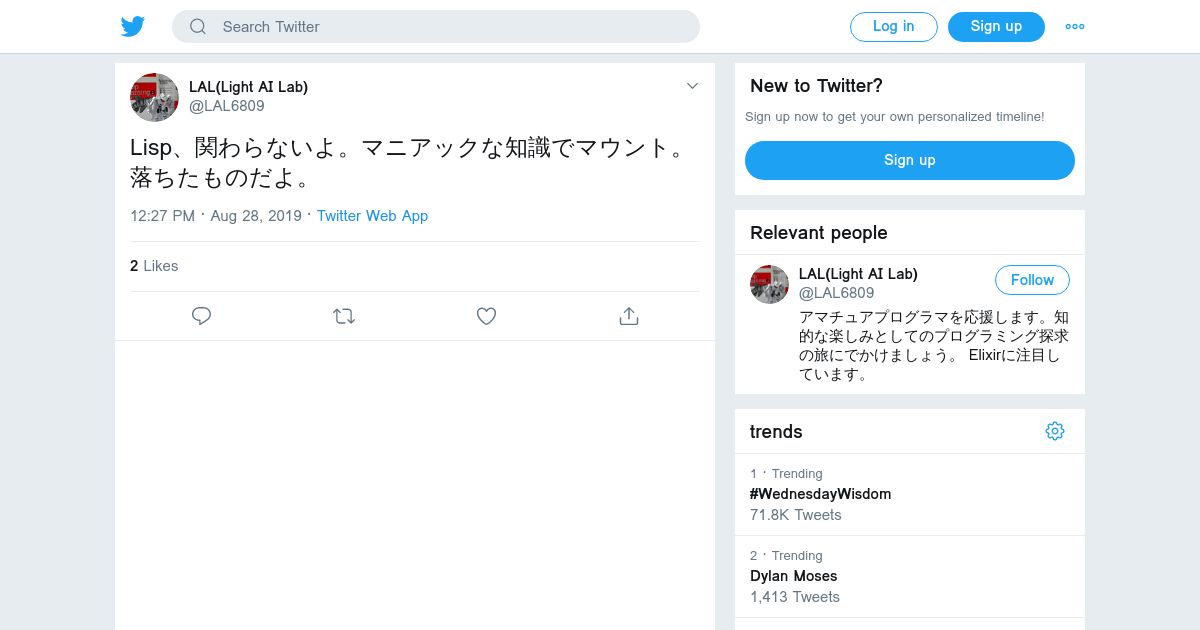Click the Log in button
The width and height of the screenshot is (1200, 630).
[x=893, y=27]
